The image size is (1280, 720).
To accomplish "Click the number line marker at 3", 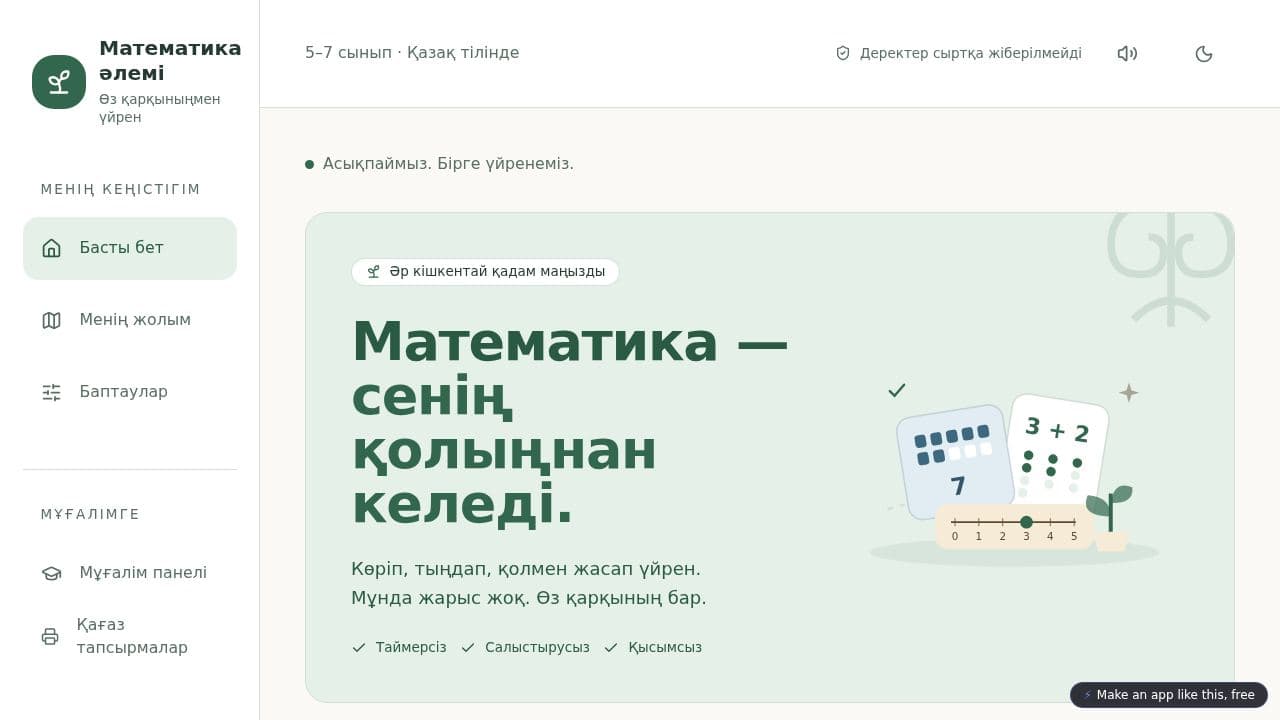I will [1026, 522].
